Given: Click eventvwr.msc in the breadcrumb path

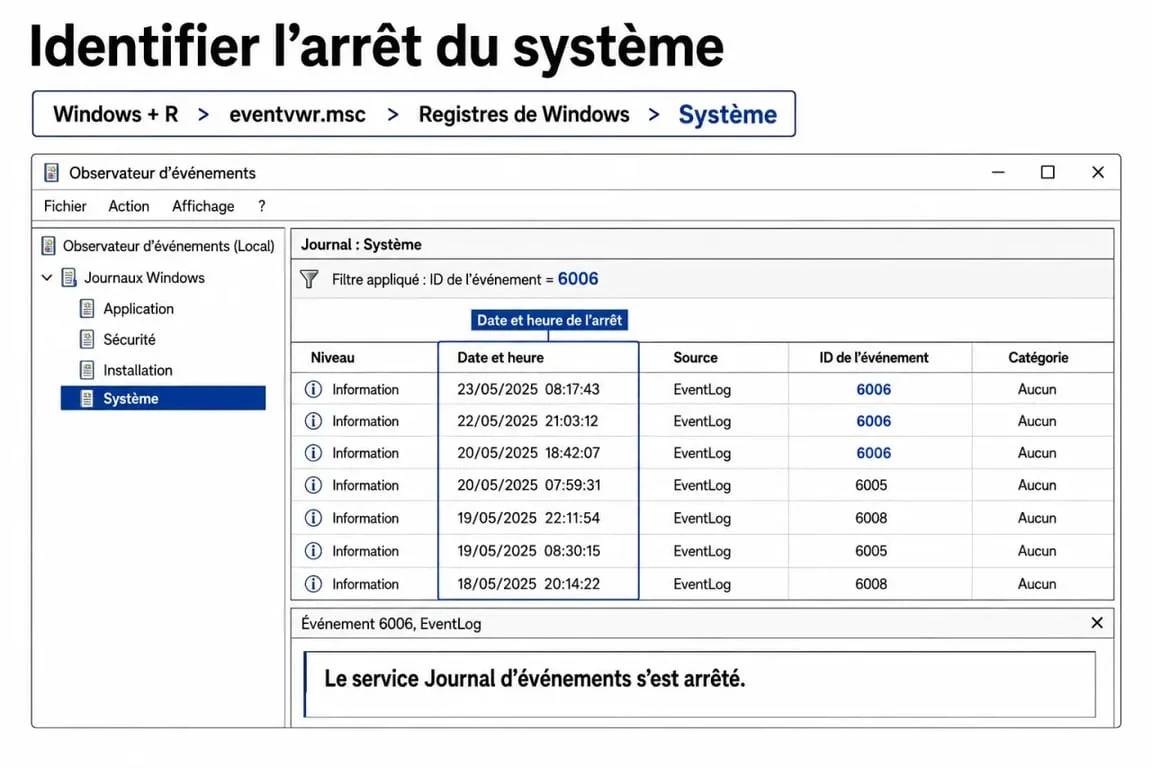Looking at the screenshot, I should pos(297,114).
